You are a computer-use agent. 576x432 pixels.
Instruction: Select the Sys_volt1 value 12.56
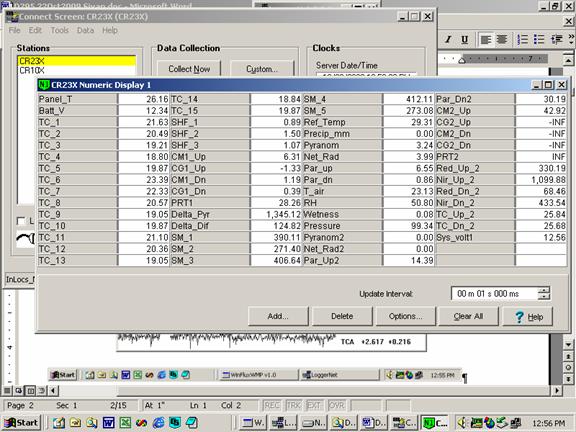[541, 237]
